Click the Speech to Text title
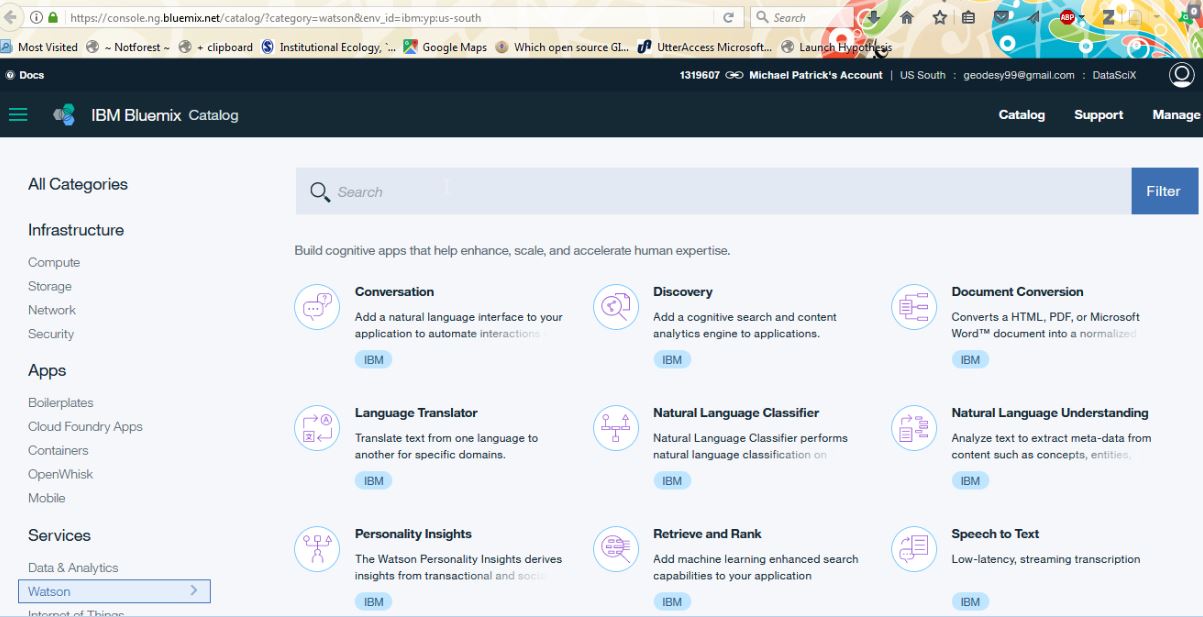 995,534
